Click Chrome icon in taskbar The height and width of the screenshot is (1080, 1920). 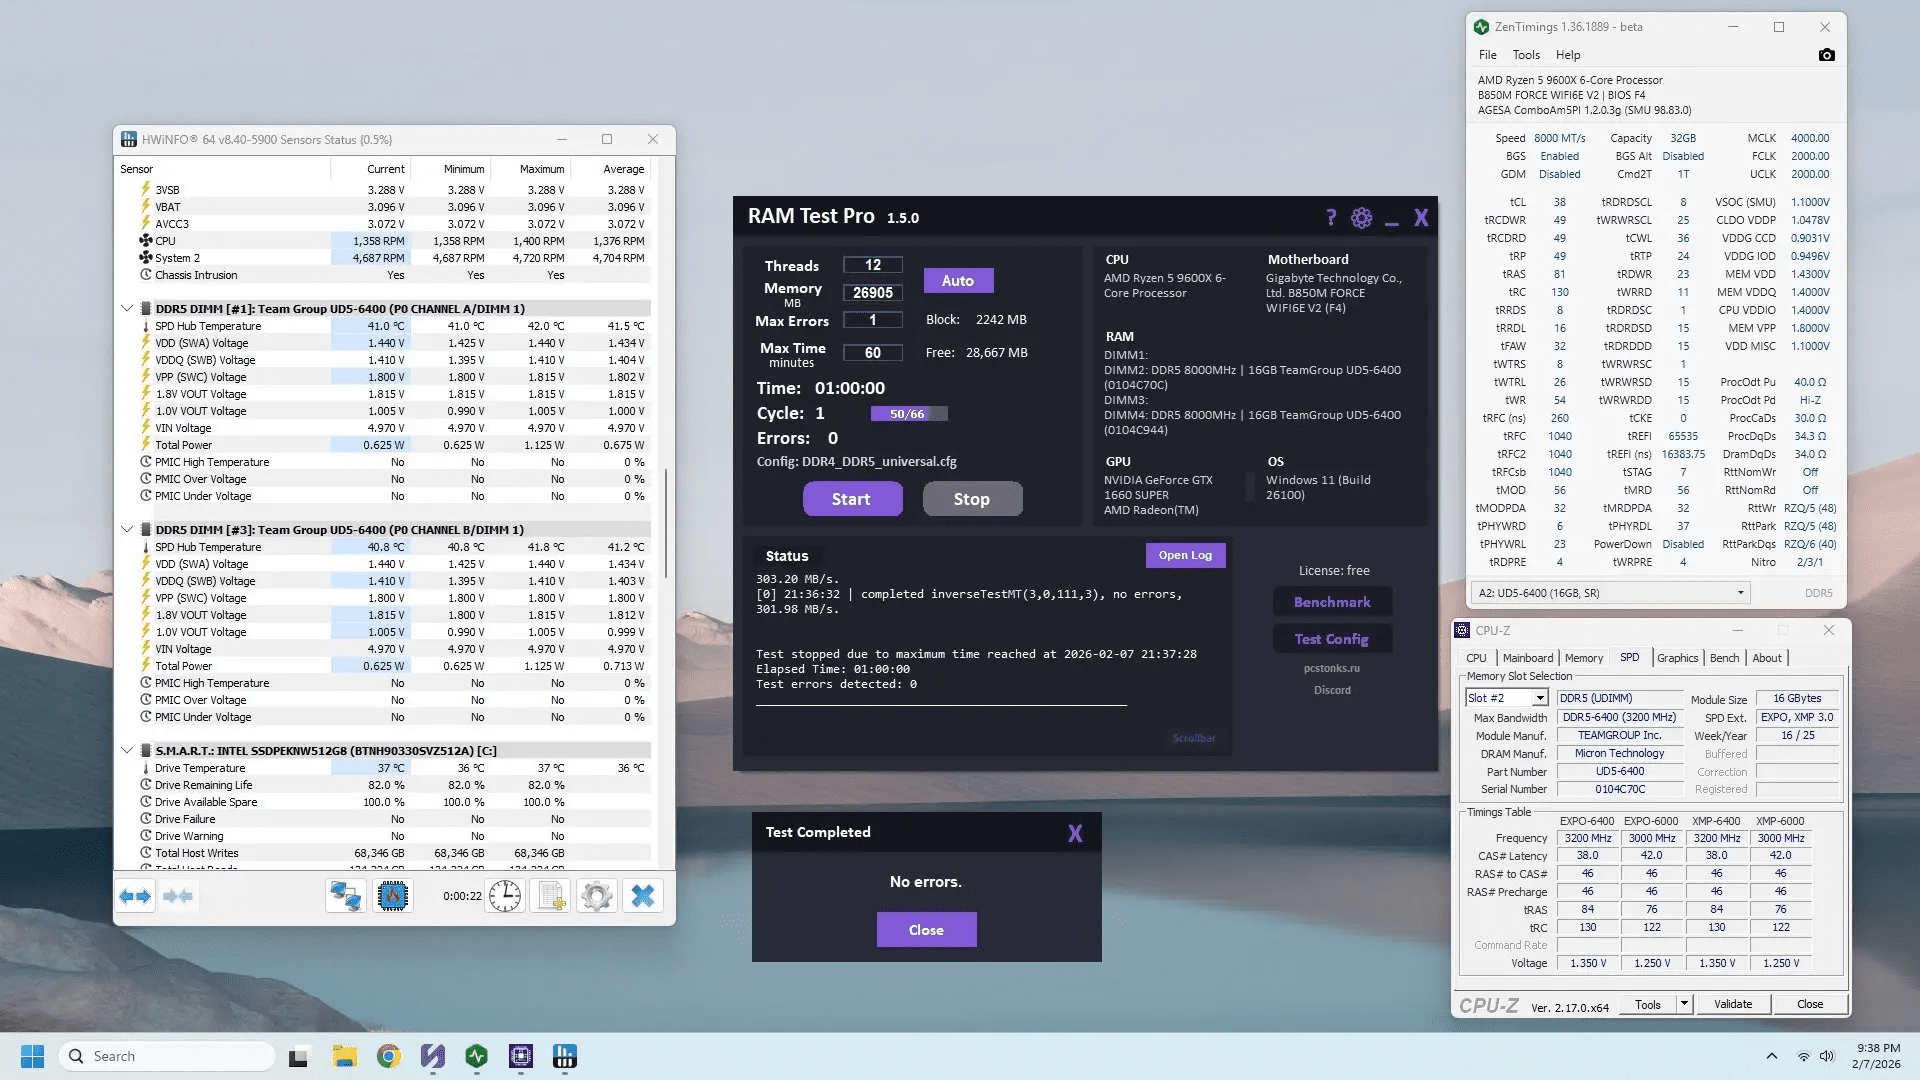click(x=389, y=1056)
